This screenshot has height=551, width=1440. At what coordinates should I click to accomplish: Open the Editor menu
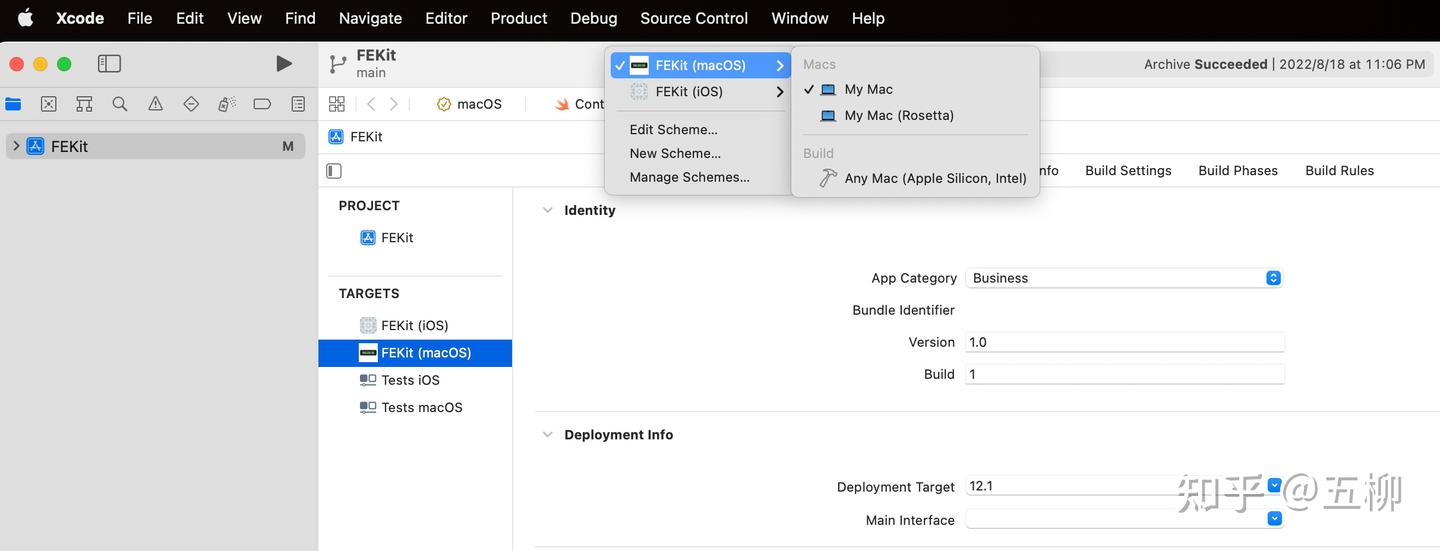point(446,18)
